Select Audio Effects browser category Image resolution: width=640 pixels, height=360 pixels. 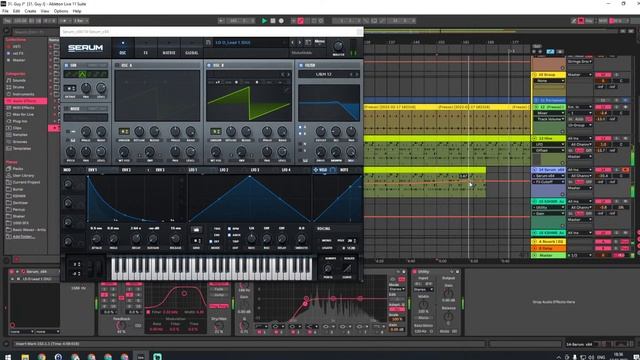[x=25, y=101]
